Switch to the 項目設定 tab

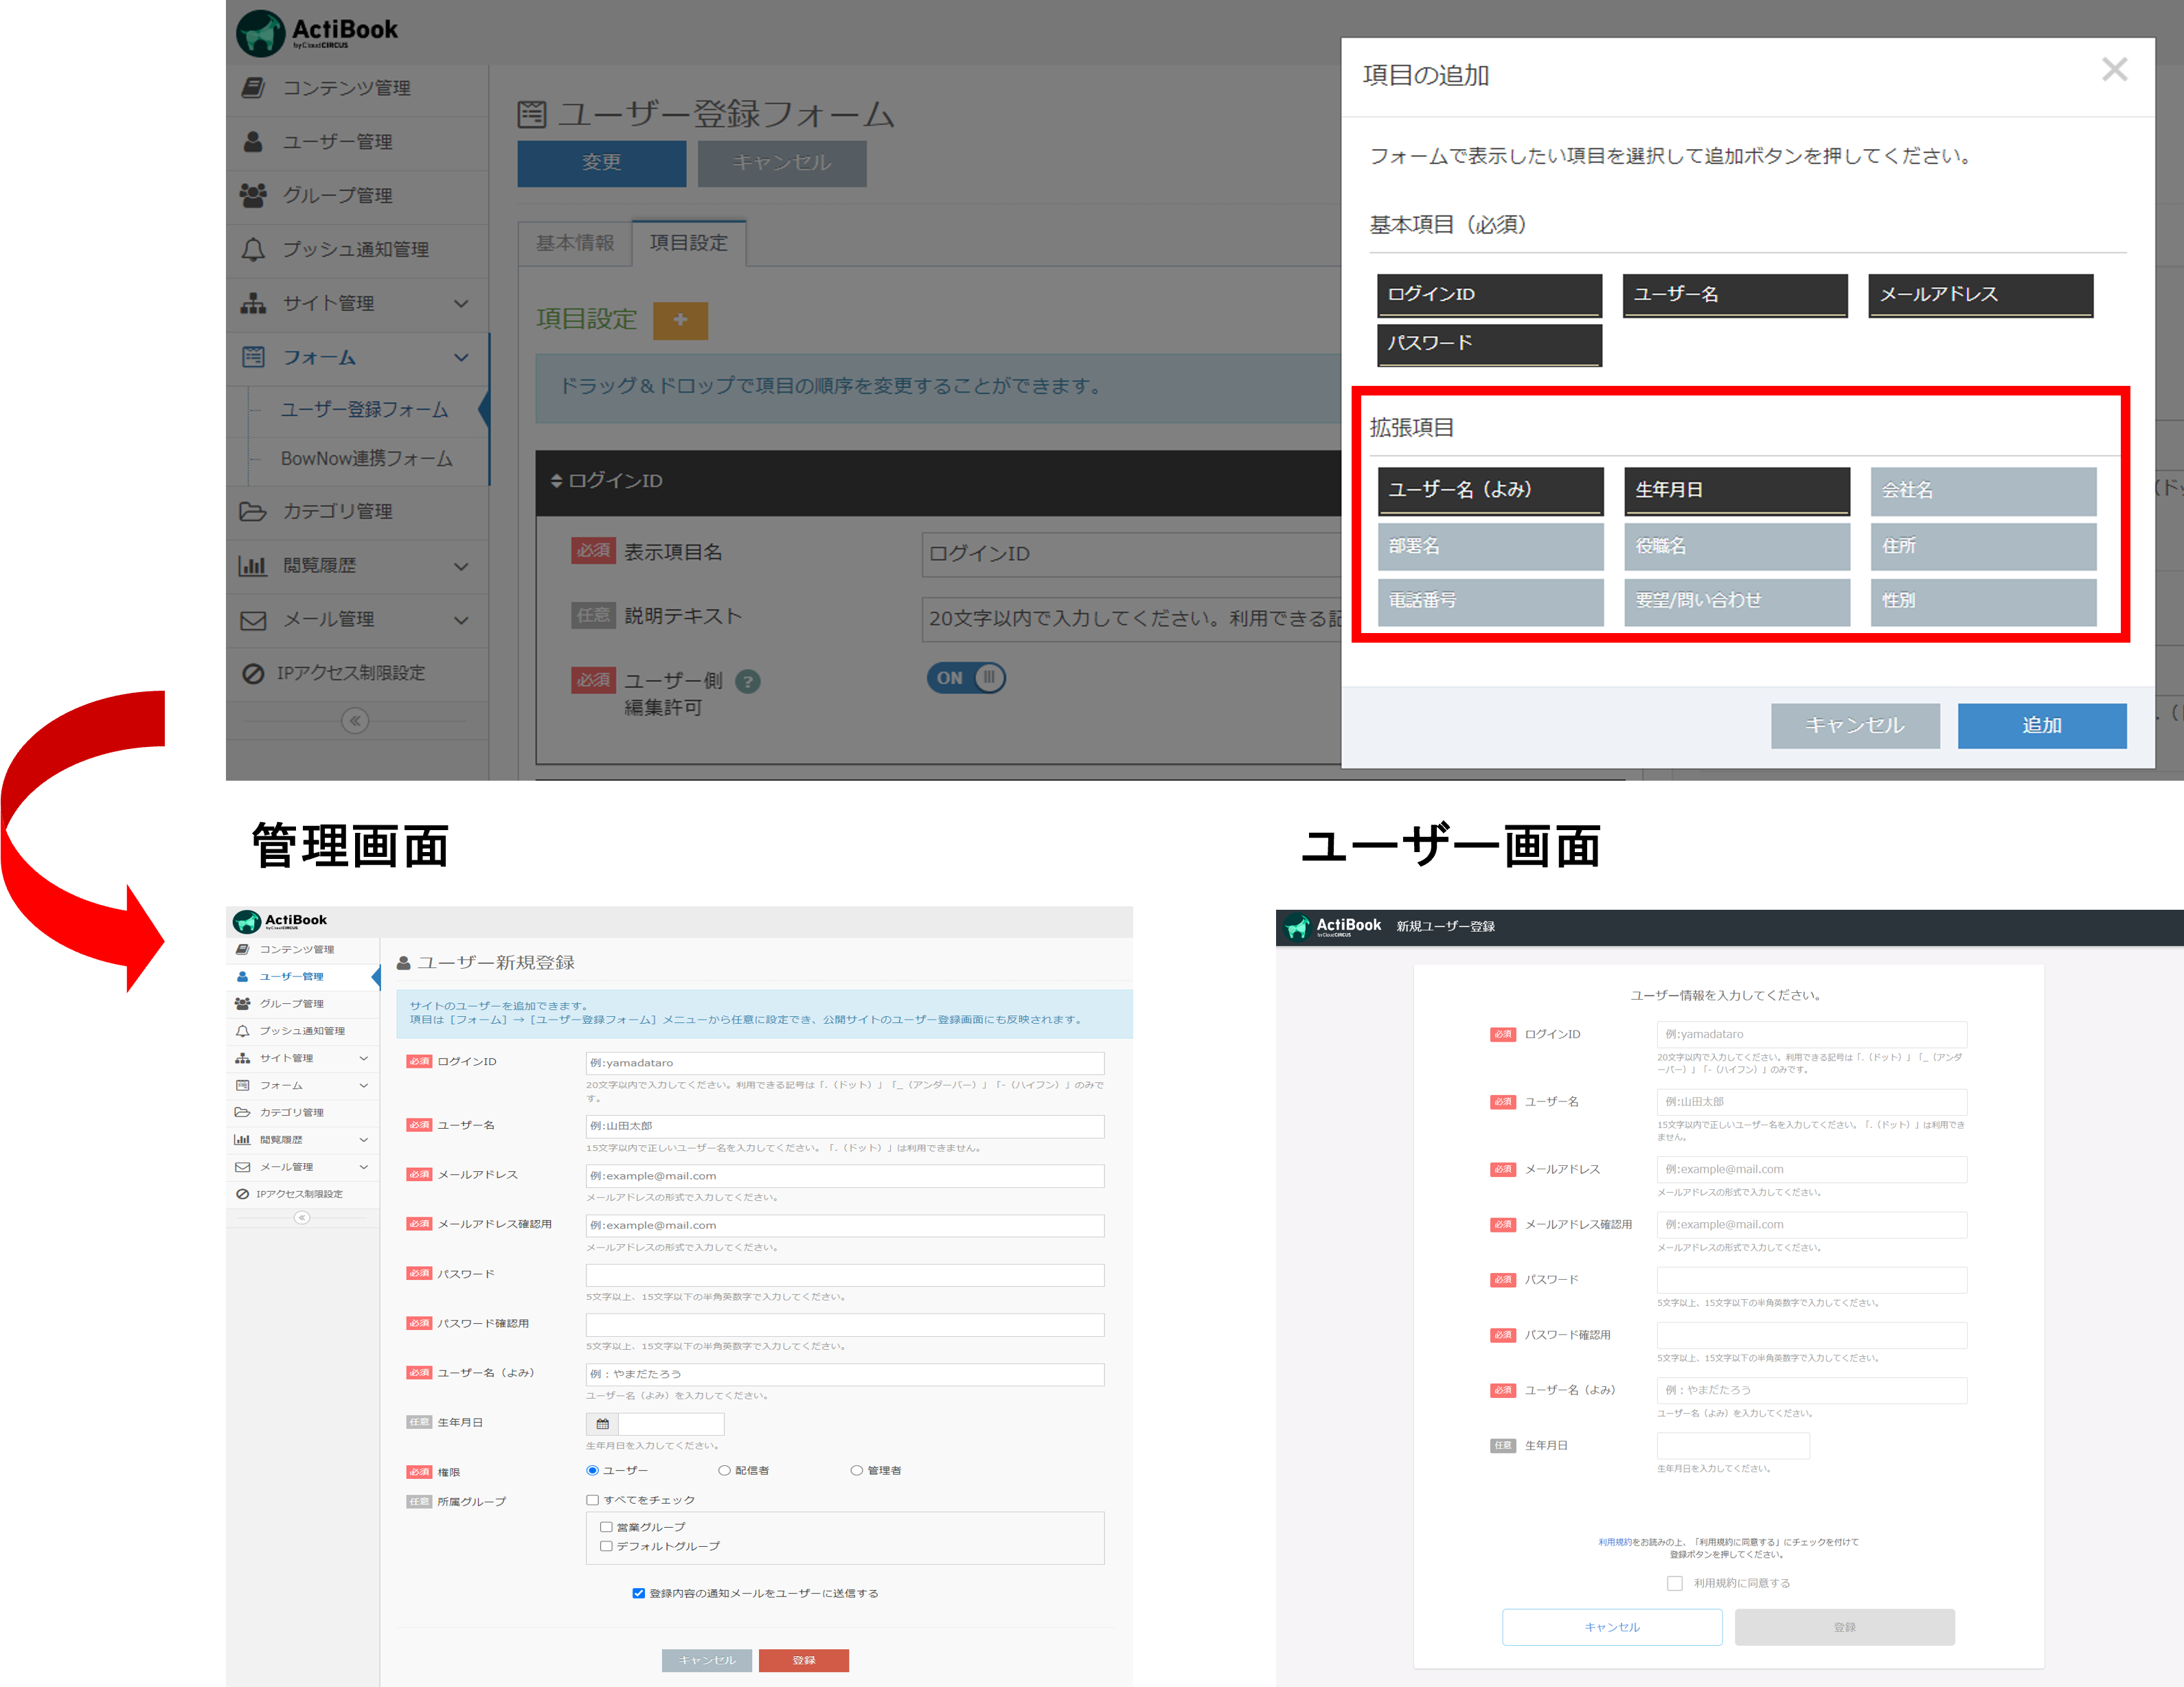(x=689, y=243)
